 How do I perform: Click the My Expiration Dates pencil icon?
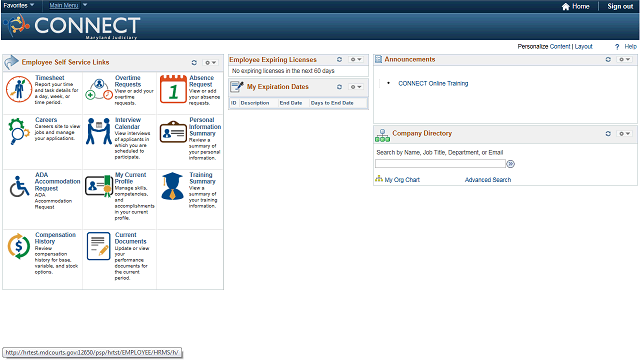[x=237, y=87]
